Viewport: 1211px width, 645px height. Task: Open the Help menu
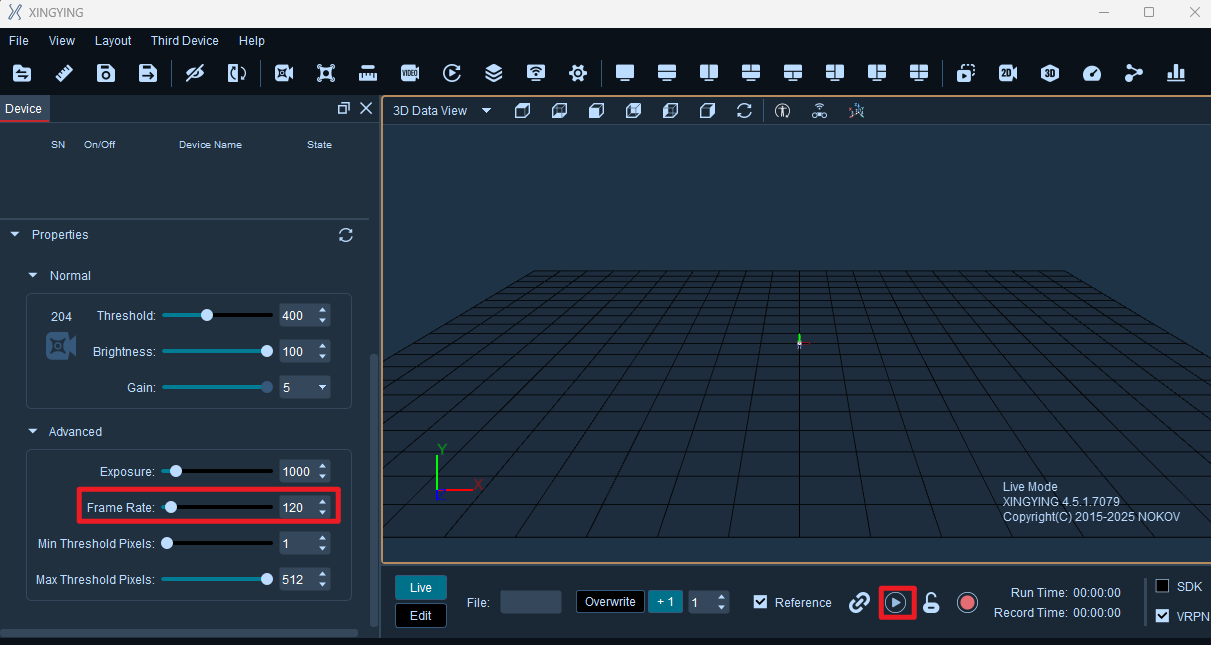click(252, 41)
